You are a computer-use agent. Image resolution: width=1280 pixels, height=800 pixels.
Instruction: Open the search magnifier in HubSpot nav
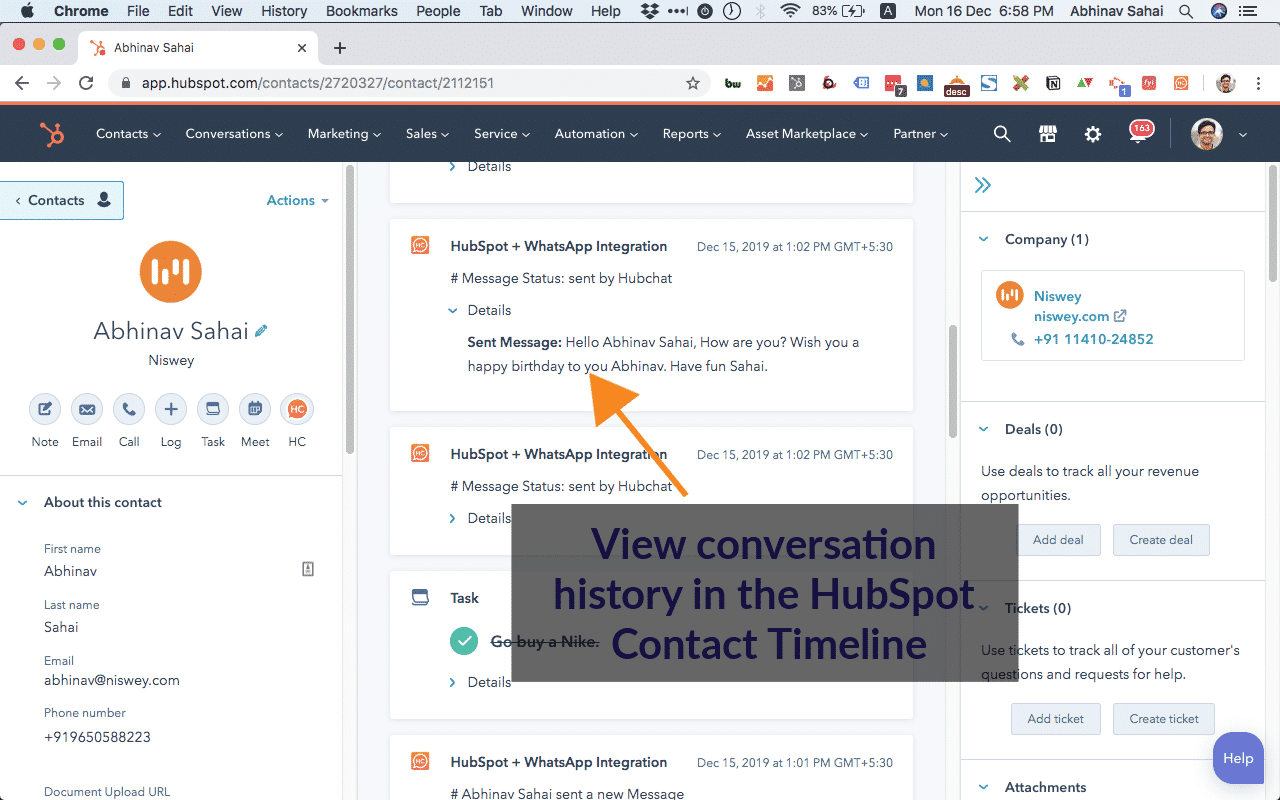click(1002, 134)
